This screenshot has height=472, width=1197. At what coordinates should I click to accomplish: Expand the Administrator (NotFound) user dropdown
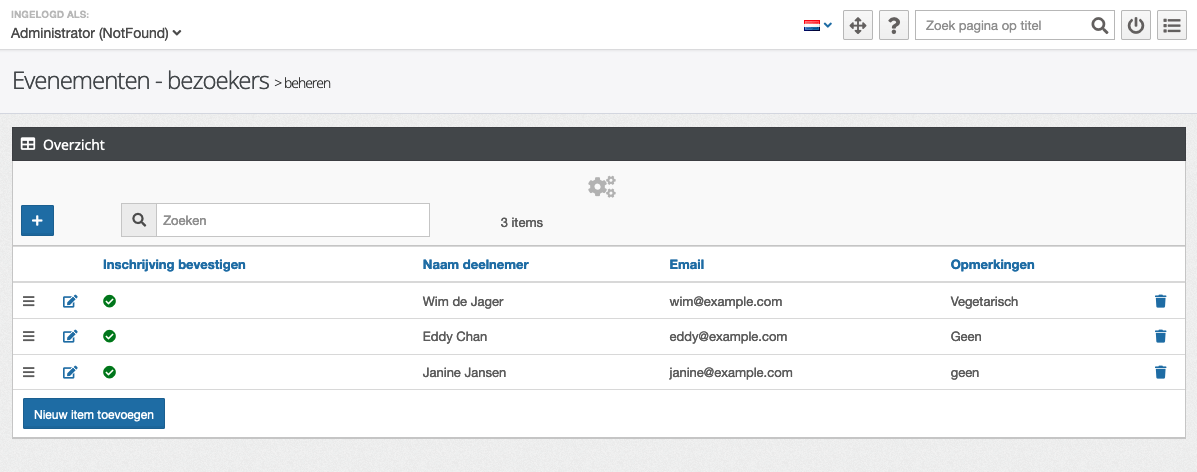point(96,33)
